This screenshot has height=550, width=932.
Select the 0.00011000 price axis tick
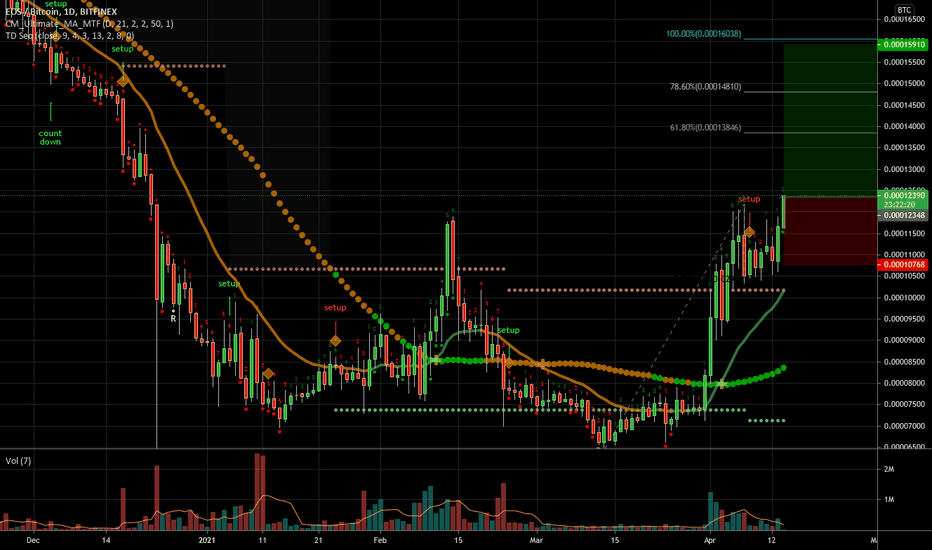pos(904,254)
